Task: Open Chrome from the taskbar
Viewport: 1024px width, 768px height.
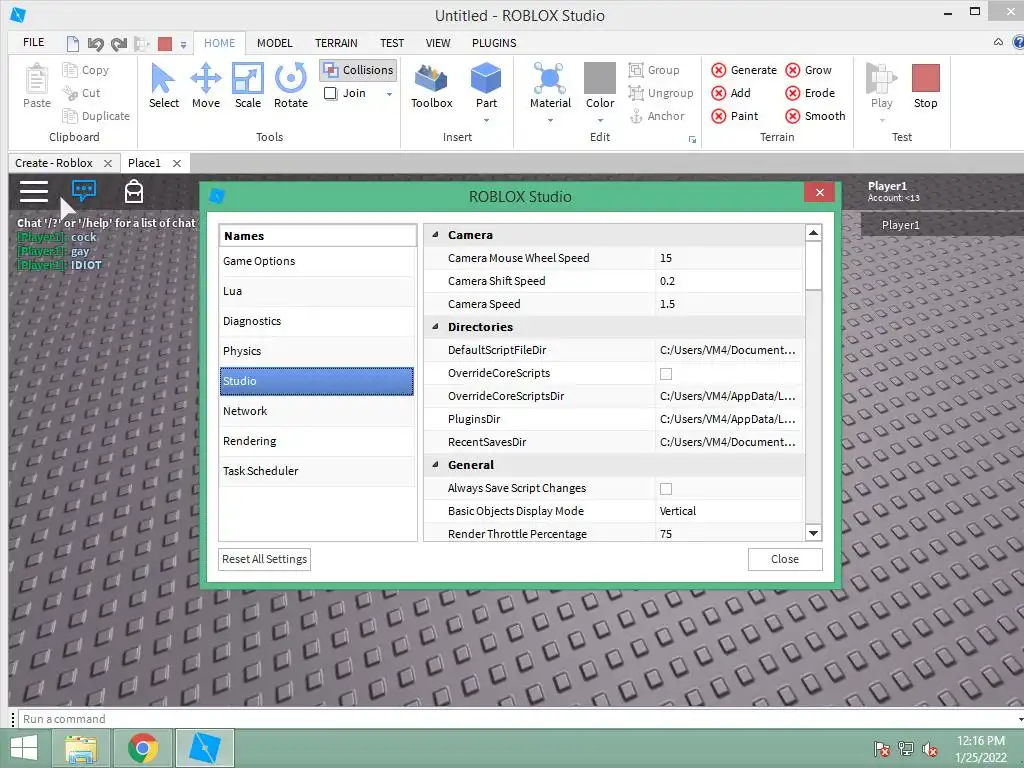Action: tap(143, 748)
